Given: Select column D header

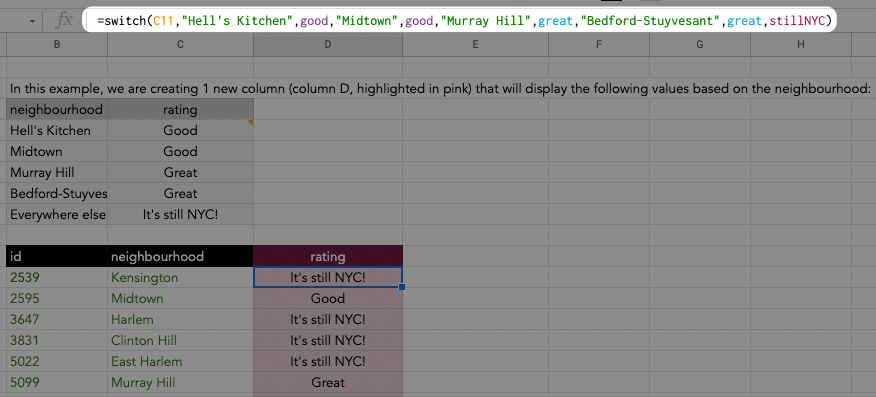Looking at the screenshot, I should [327, 45].
